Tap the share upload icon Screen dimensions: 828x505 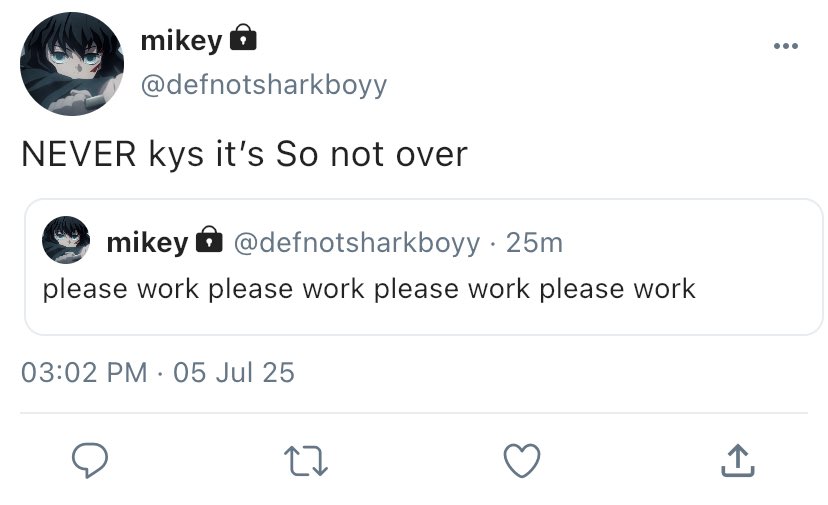pos(736,460)
